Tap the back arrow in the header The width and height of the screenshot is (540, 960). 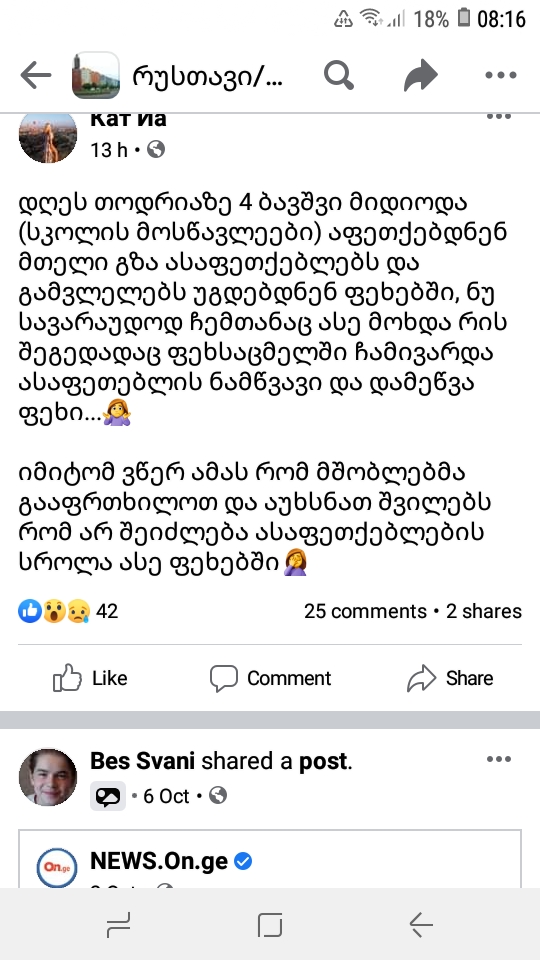click(x=36, y=76)
